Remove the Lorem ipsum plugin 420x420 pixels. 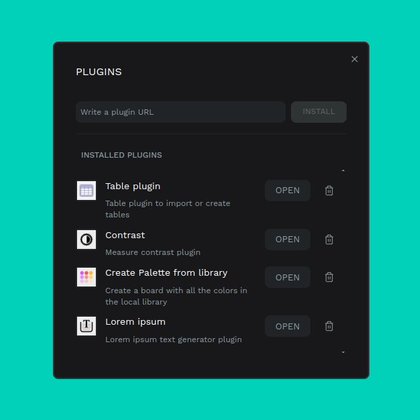(x=329, y=326)
